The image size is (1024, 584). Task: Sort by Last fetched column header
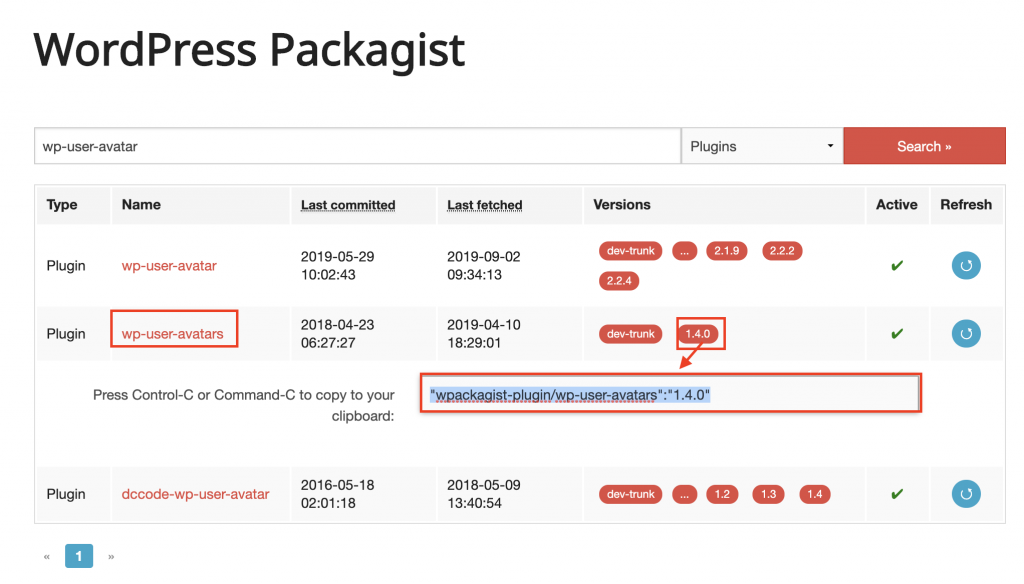click(x=485, y=204)
